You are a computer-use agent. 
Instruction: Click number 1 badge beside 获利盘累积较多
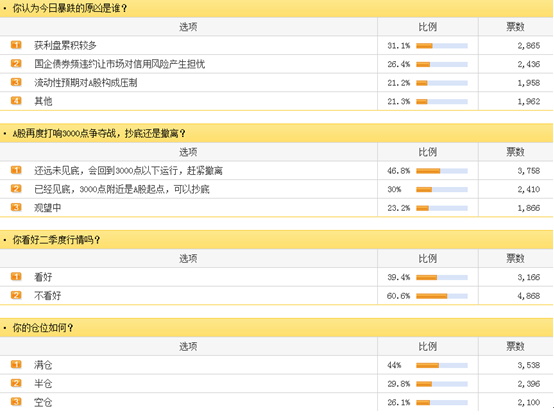click(16, 45)
